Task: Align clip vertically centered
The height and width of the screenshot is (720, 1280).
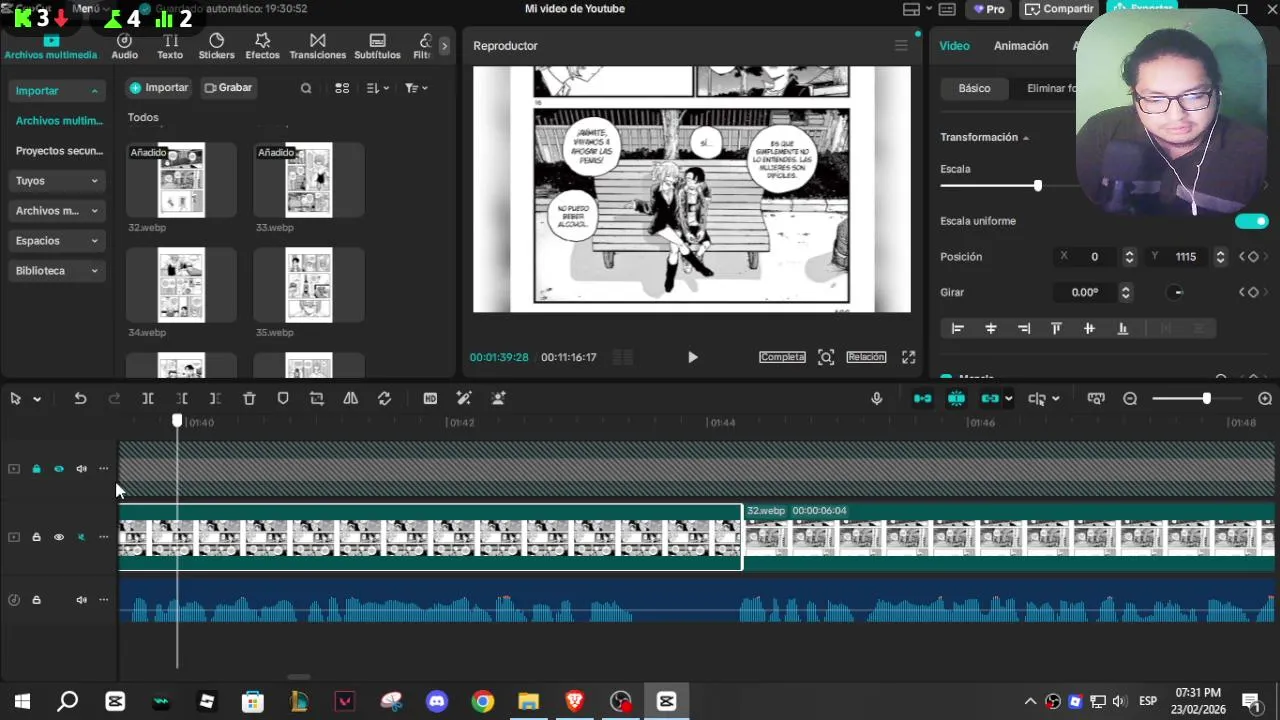Action: [1089, 328]
